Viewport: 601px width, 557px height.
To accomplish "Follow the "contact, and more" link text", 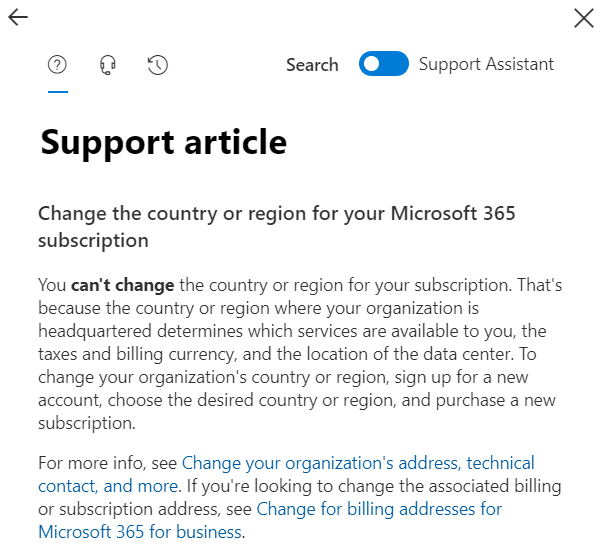I will [x=108, y=486].
